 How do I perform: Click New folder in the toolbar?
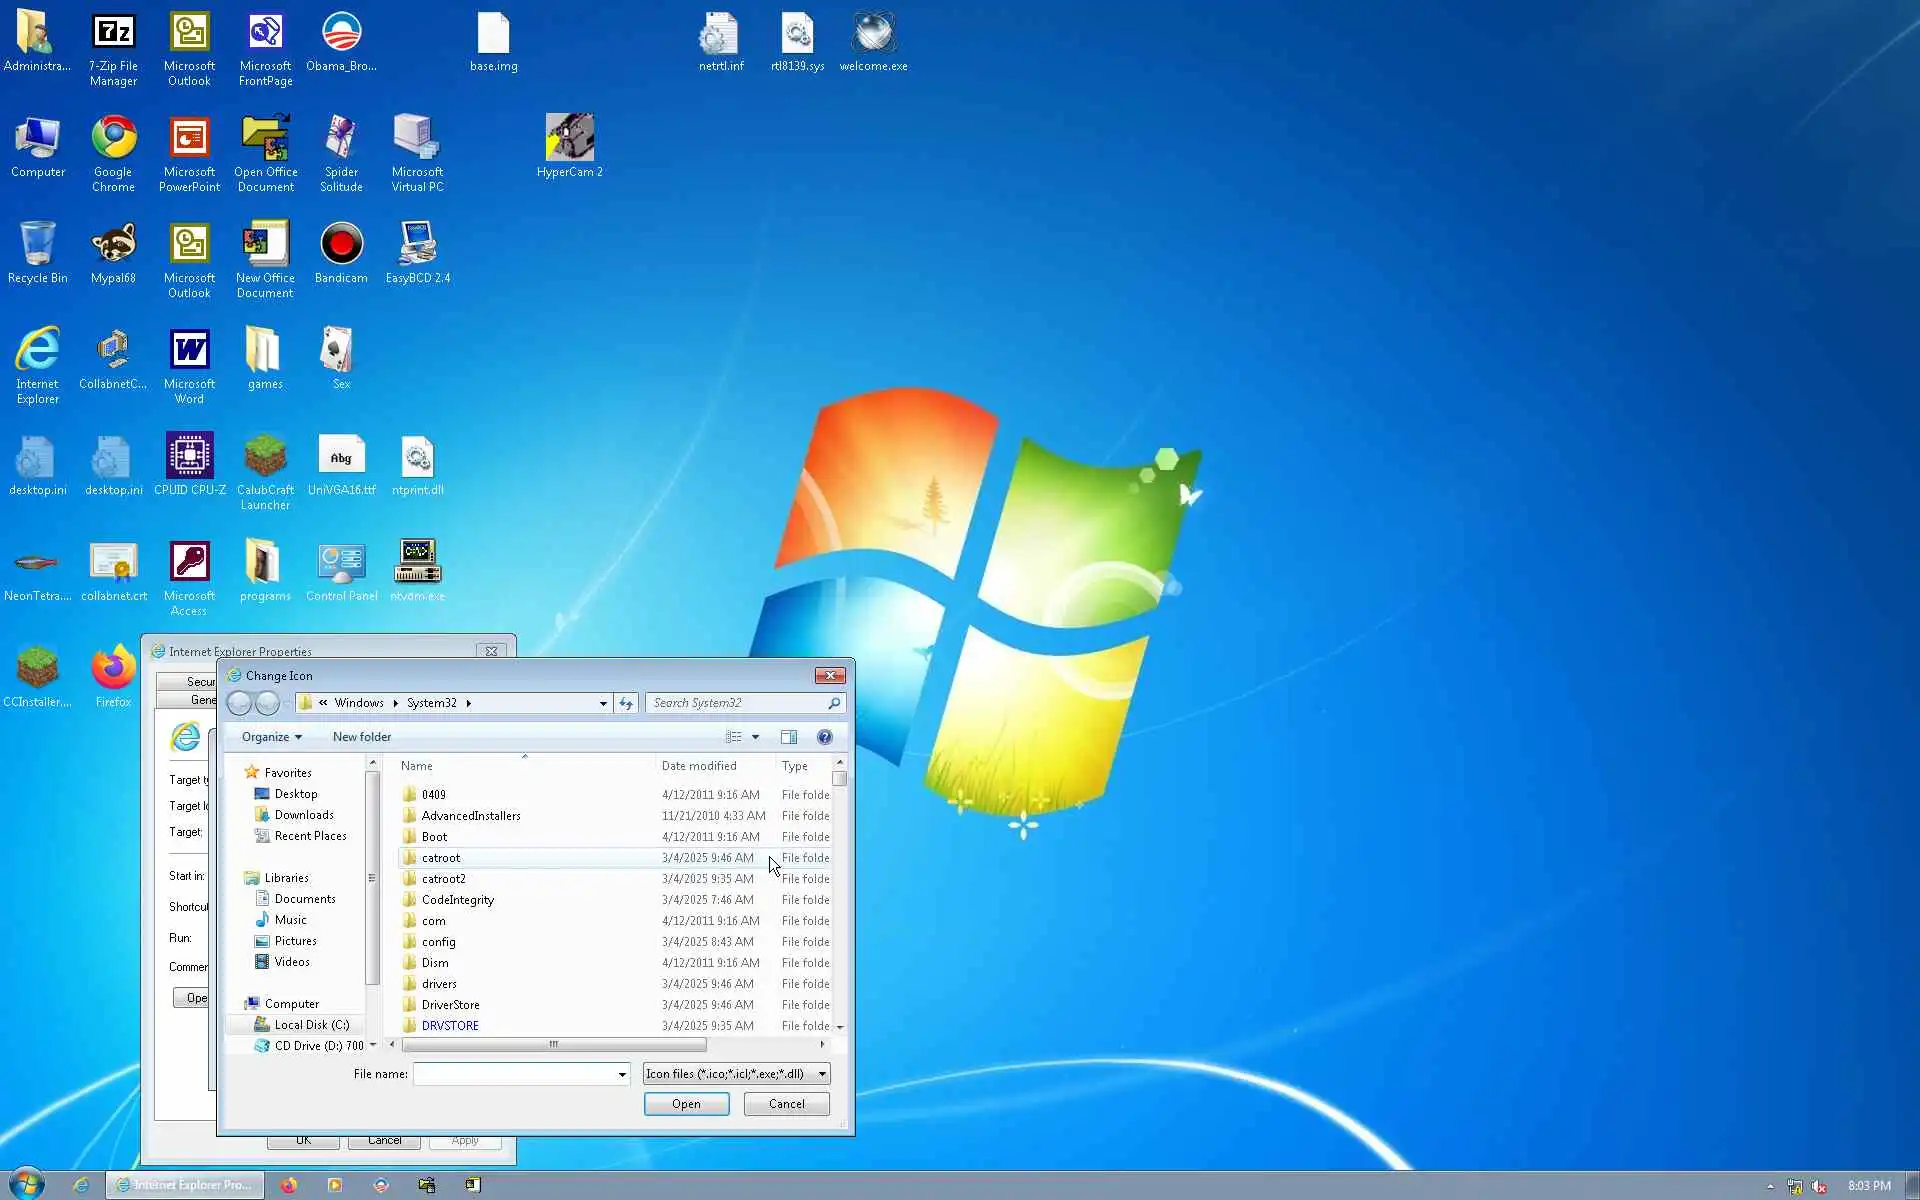point(361,737)
